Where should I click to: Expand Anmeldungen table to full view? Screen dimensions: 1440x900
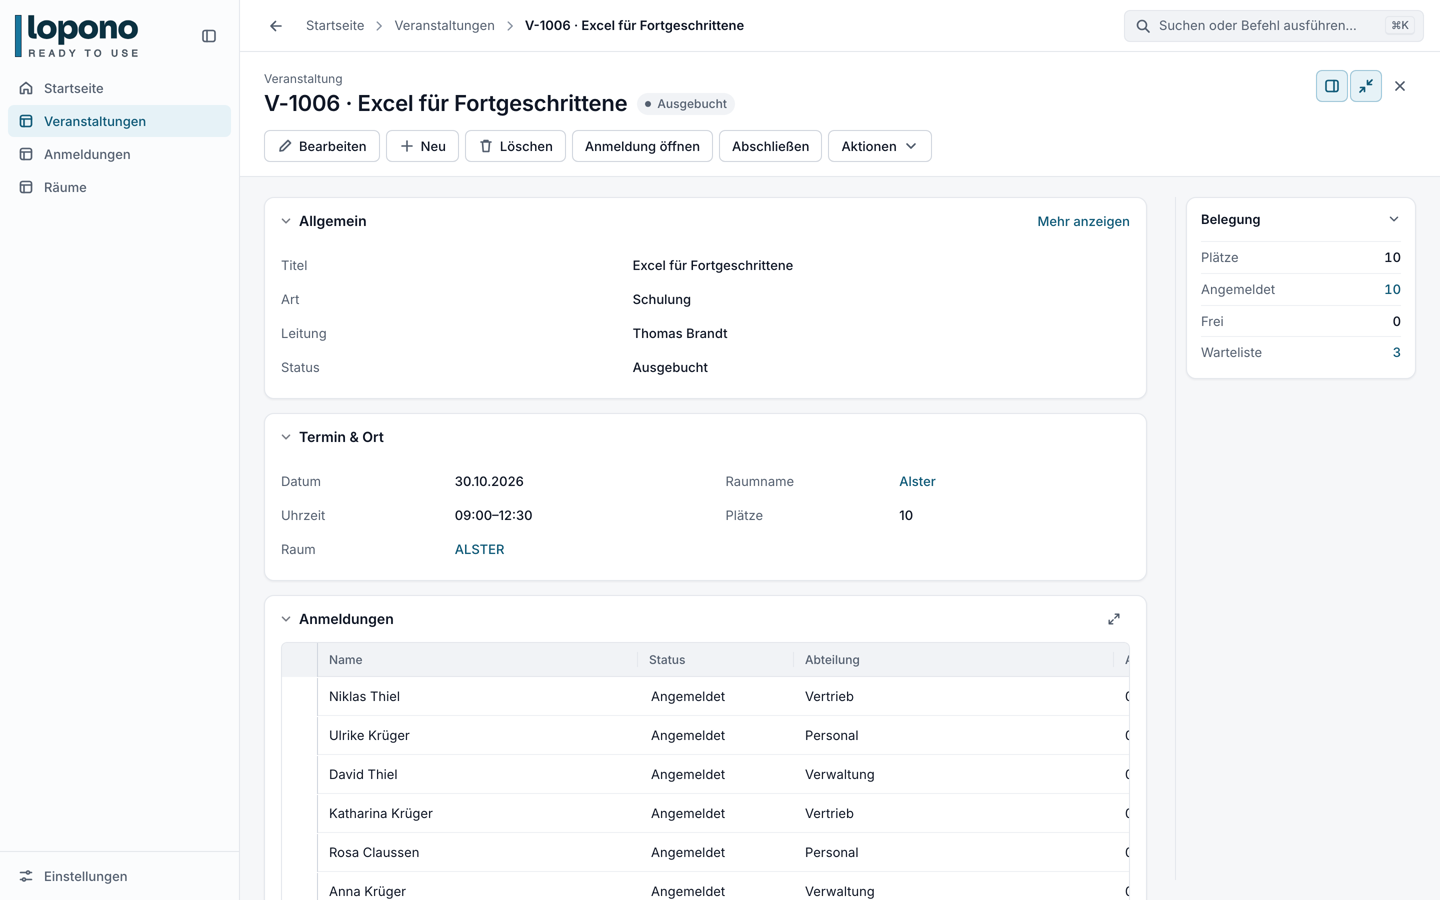click(1114, 619)
